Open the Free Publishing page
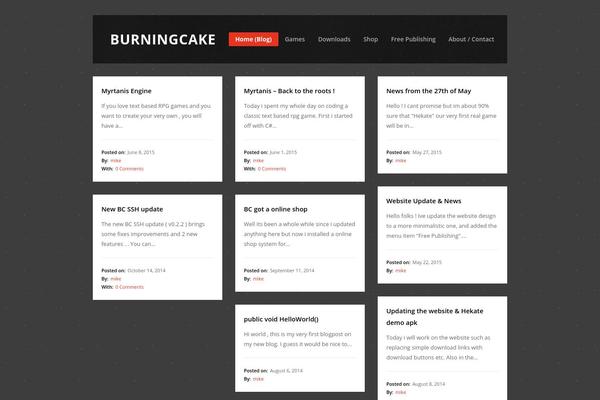 pos(413,39)
